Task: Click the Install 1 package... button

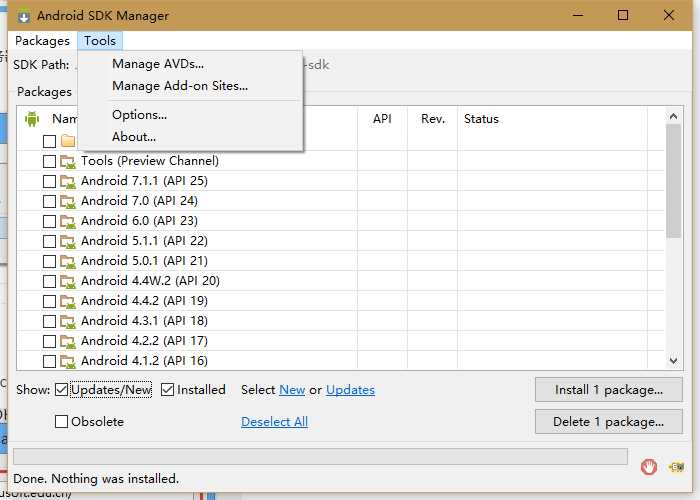Action: pos(609,390)
